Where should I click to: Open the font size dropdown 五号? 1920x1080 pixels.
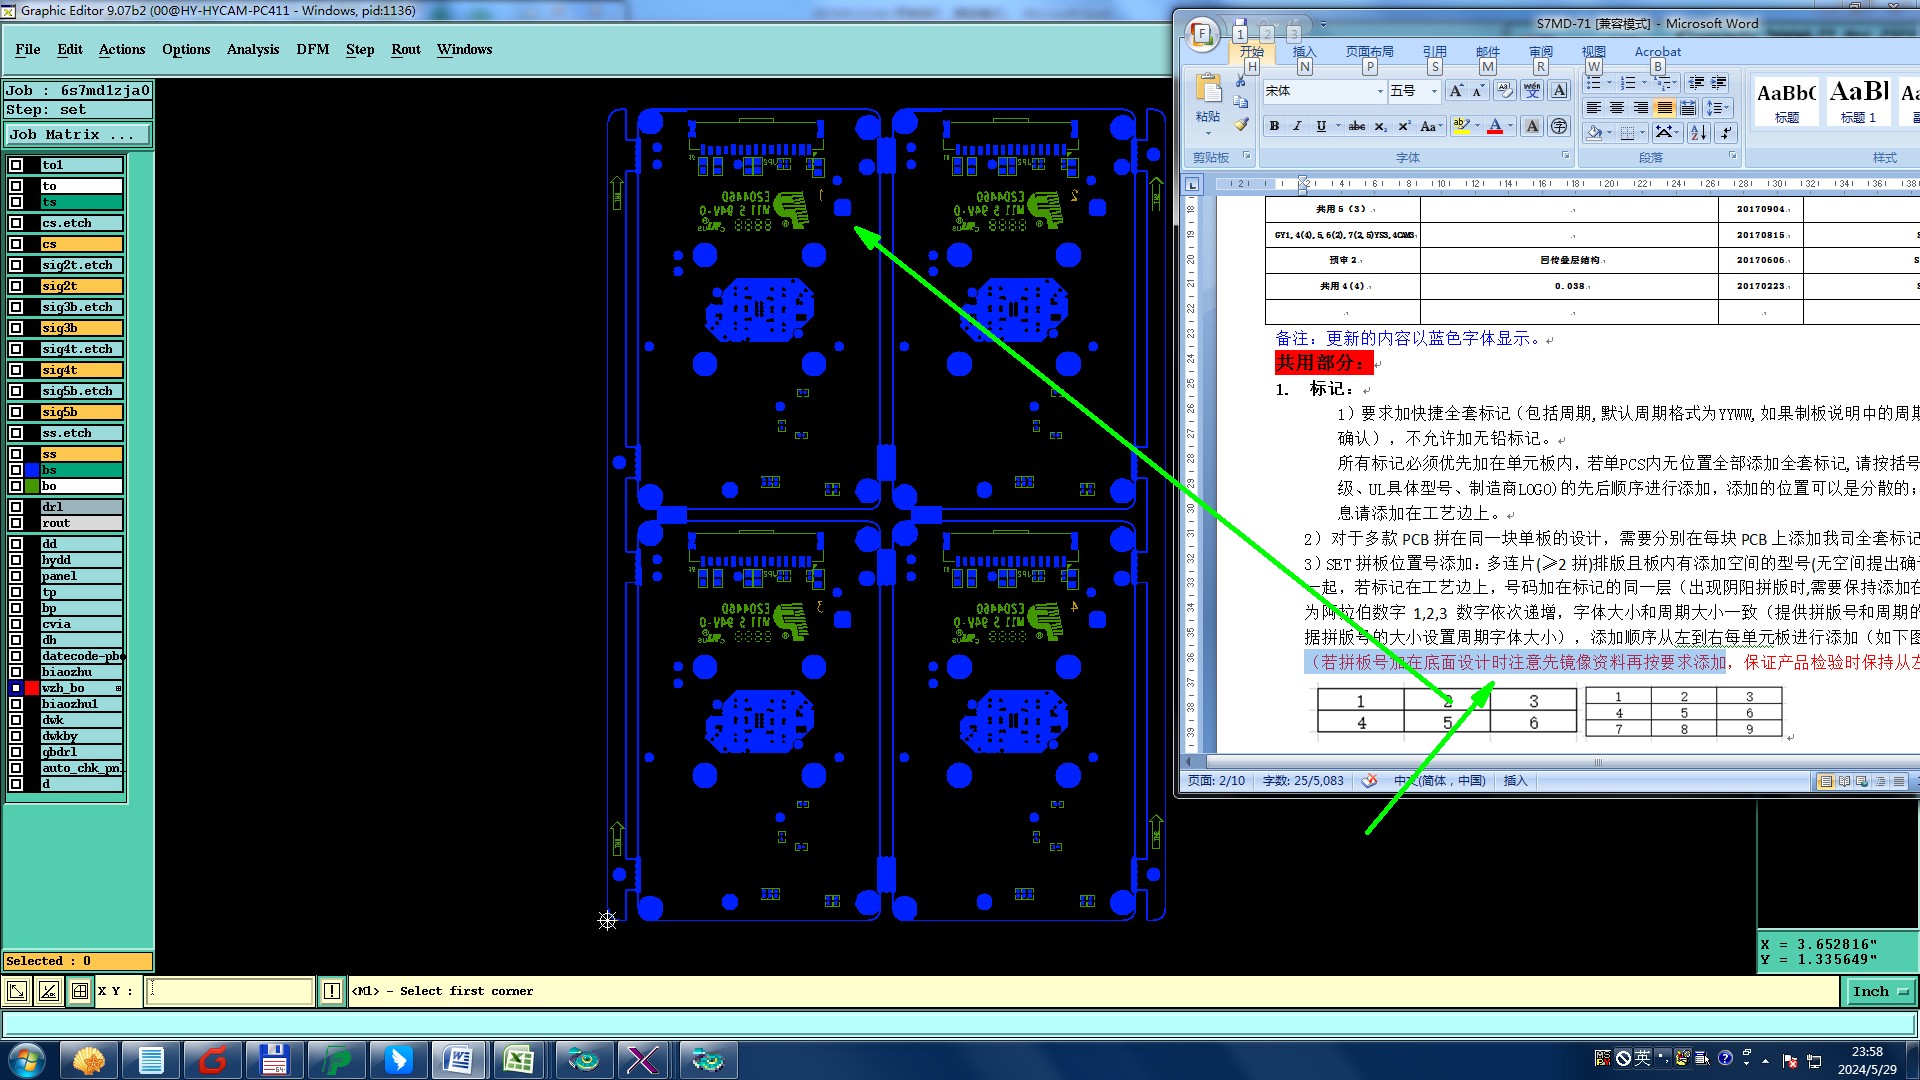point(1434,91)
